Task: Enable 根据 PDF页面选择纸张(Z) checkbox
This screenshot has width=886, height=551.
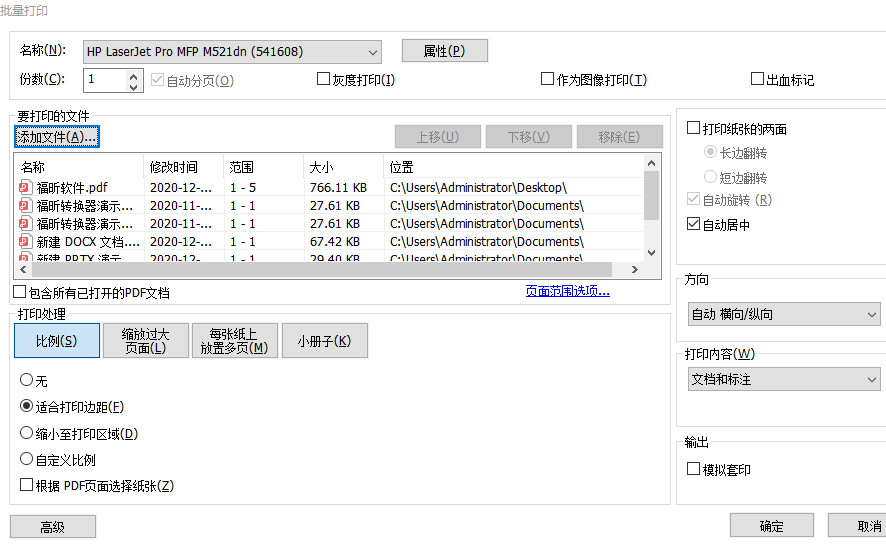Action: pyautogui.click(x=26, y=485)
